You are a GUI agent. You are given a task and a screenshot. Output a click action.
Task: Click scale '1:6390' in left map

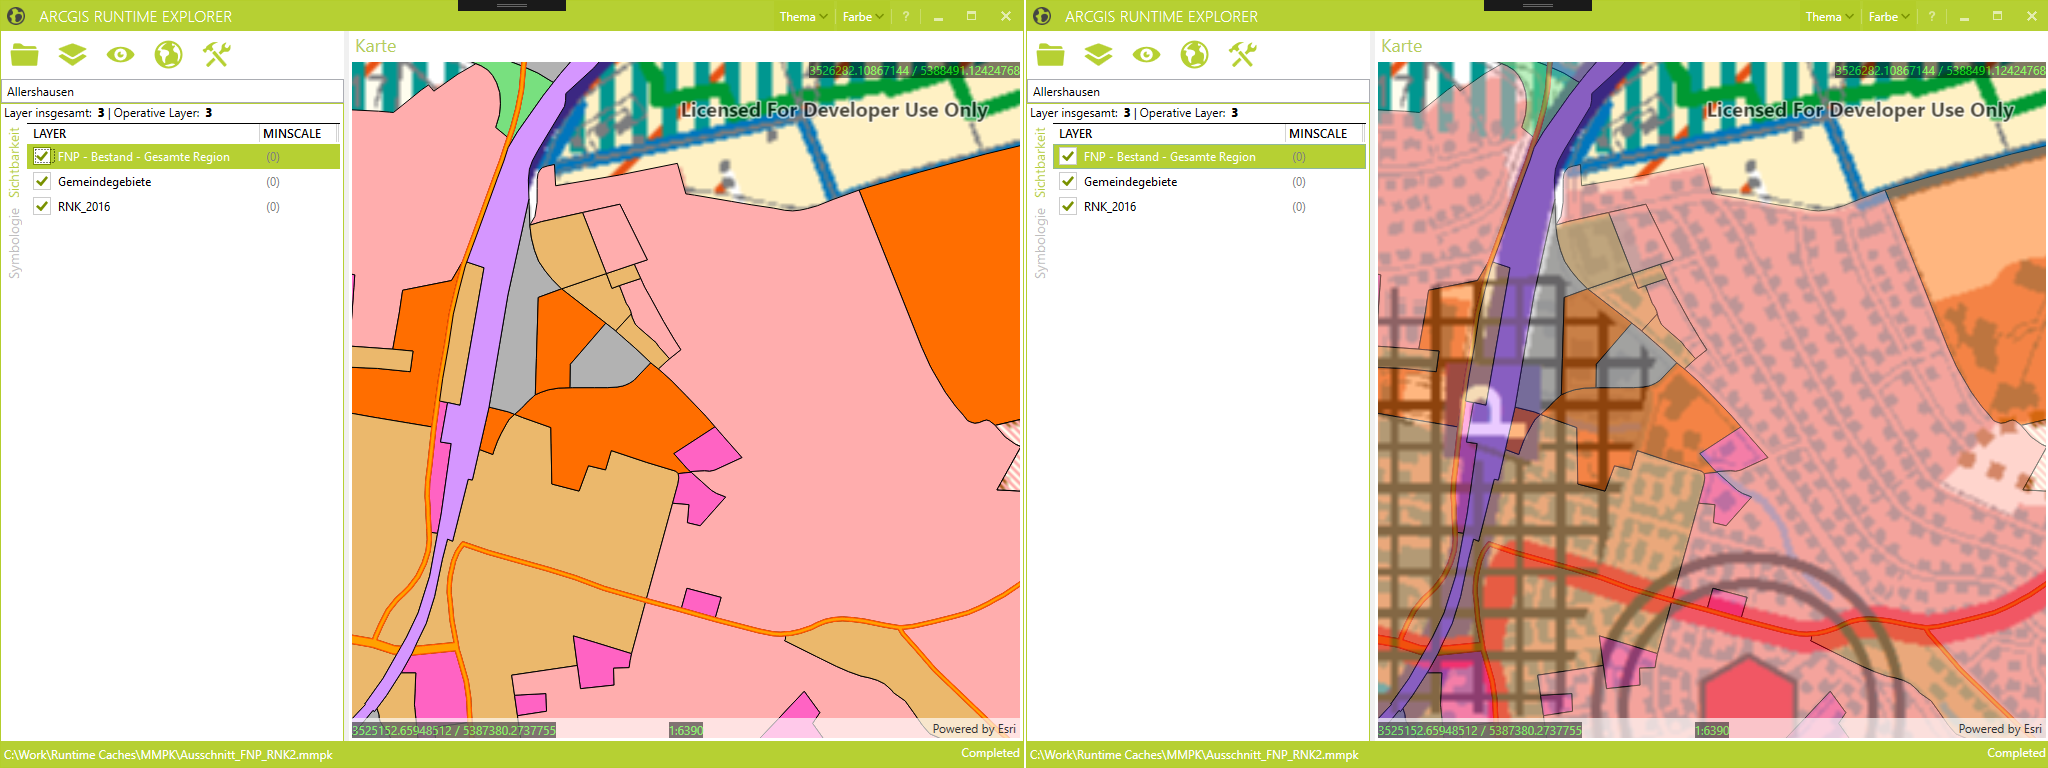[686, 730]
